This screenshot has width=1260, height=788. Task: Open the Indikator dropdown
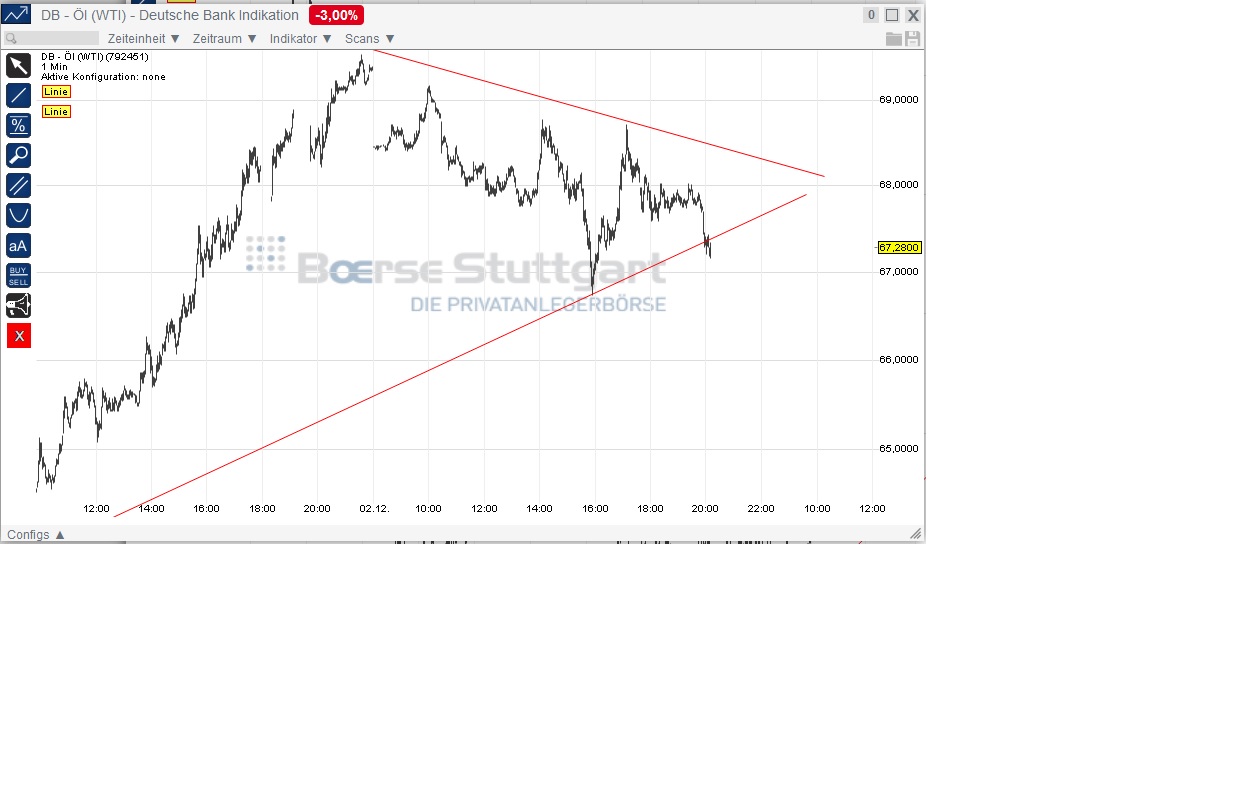[297, 38]
